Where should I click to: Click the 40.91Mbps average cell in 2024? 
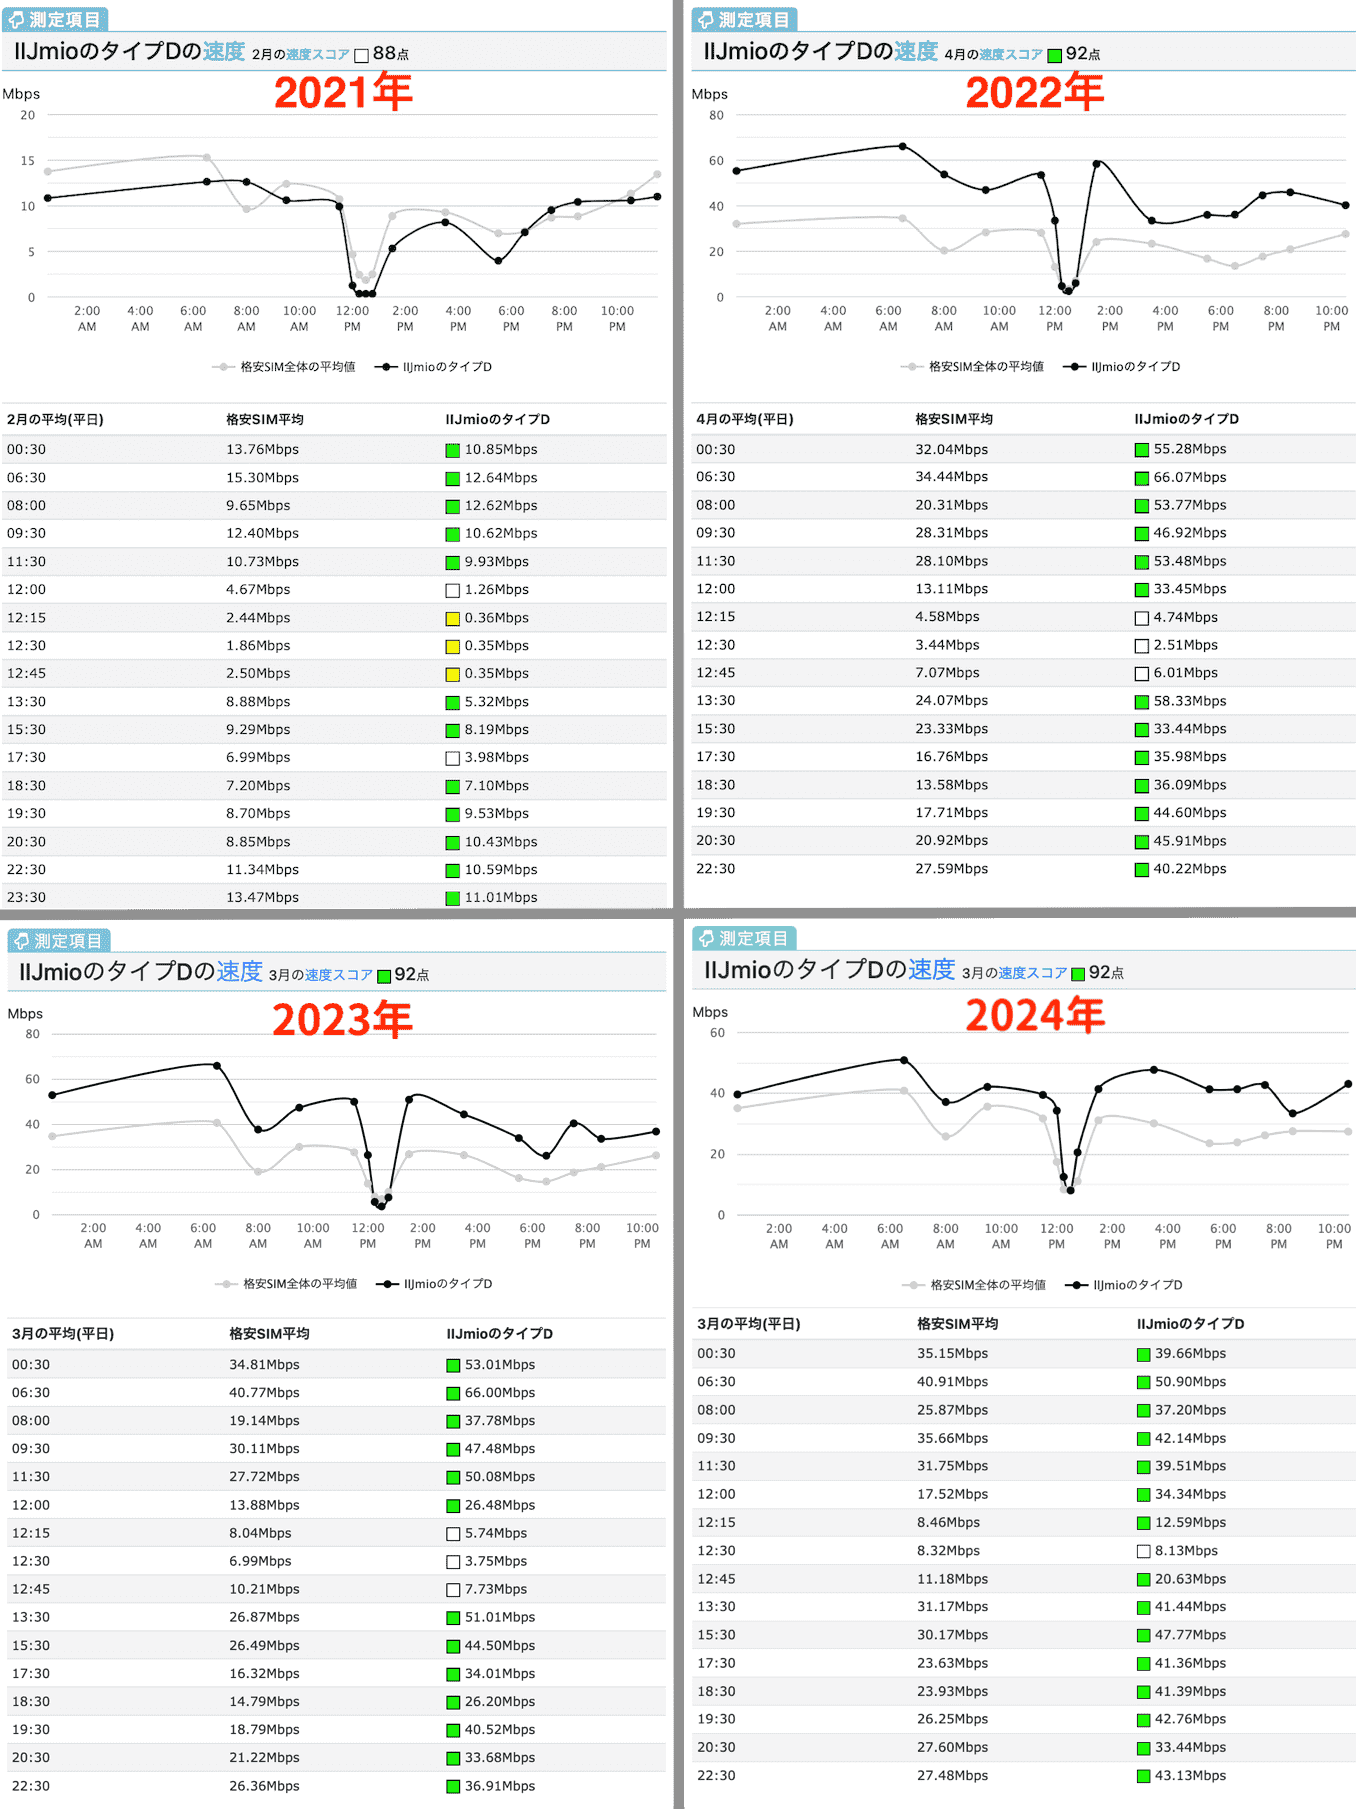coord(953,1382)
